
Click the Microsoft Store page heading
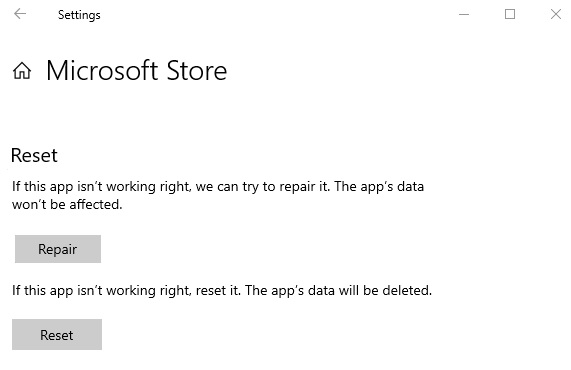(x=137, y=70)
